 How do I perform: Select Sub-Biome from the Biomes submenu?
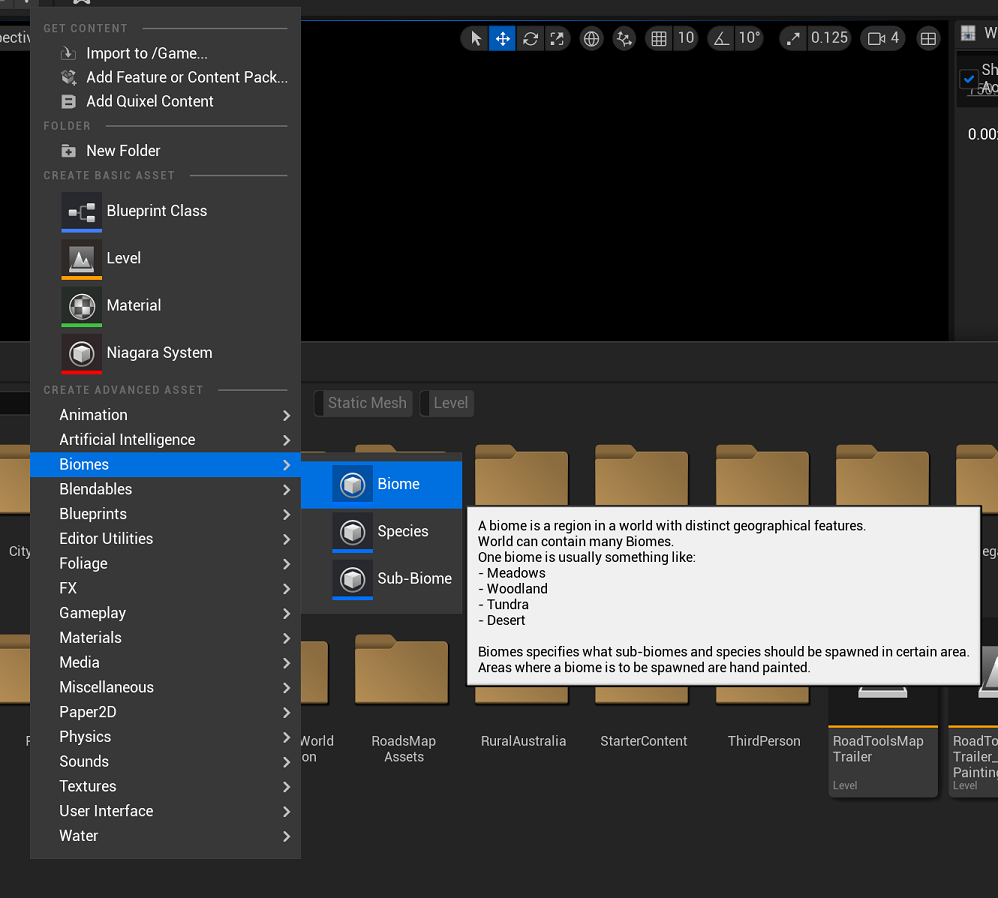pyautogui.click(x=414, y=579)
